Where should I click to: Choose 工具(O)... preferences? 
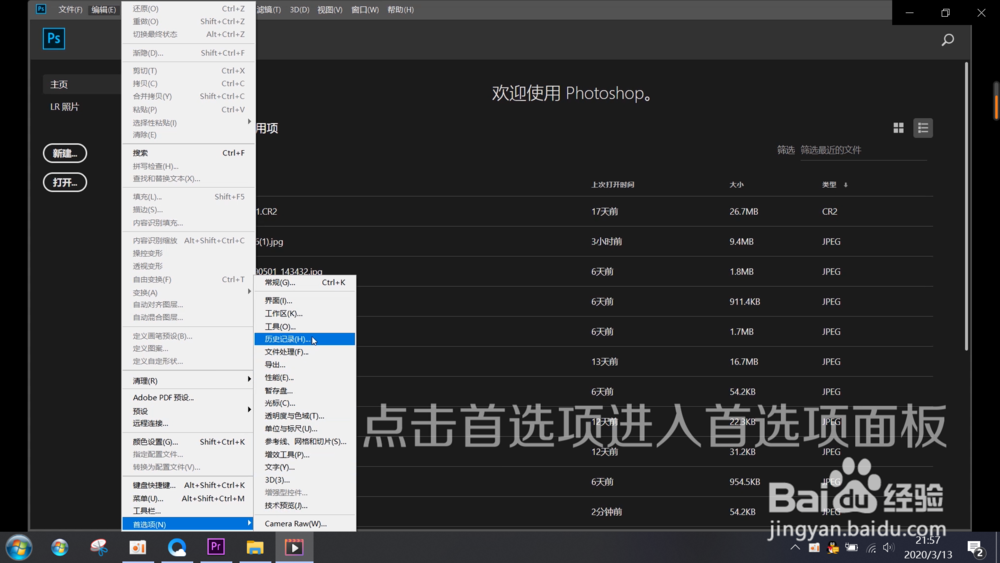(305, 326)
